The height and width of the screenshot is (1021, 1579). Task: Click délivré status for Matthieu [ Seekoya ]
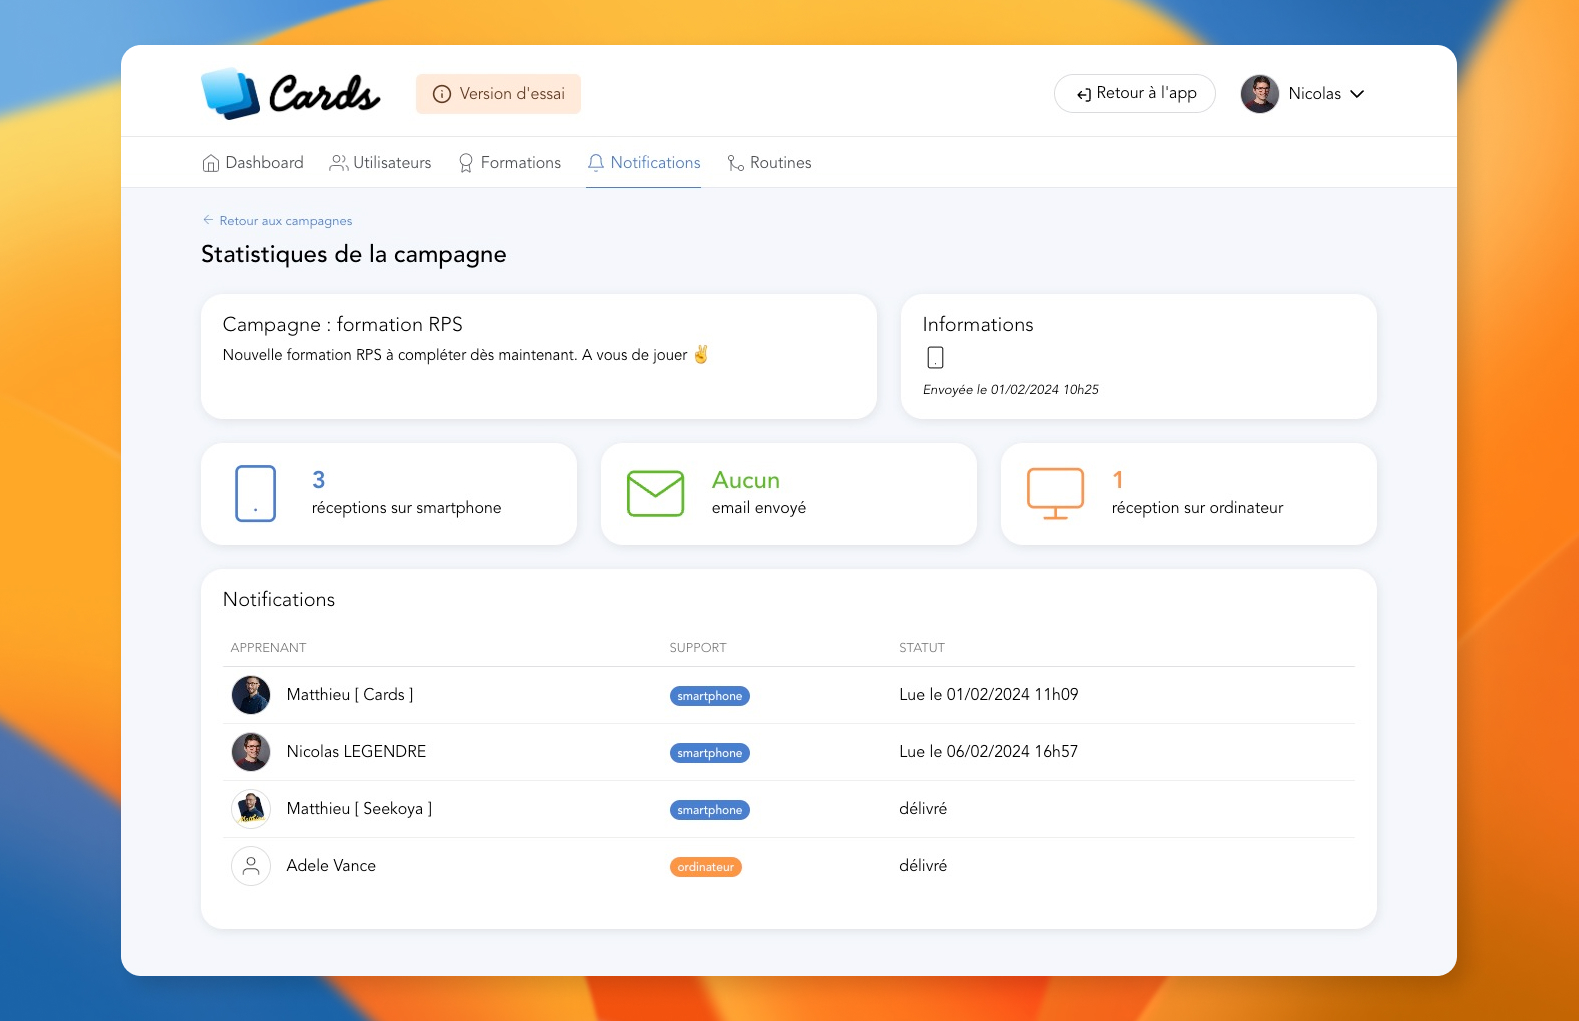923,809
